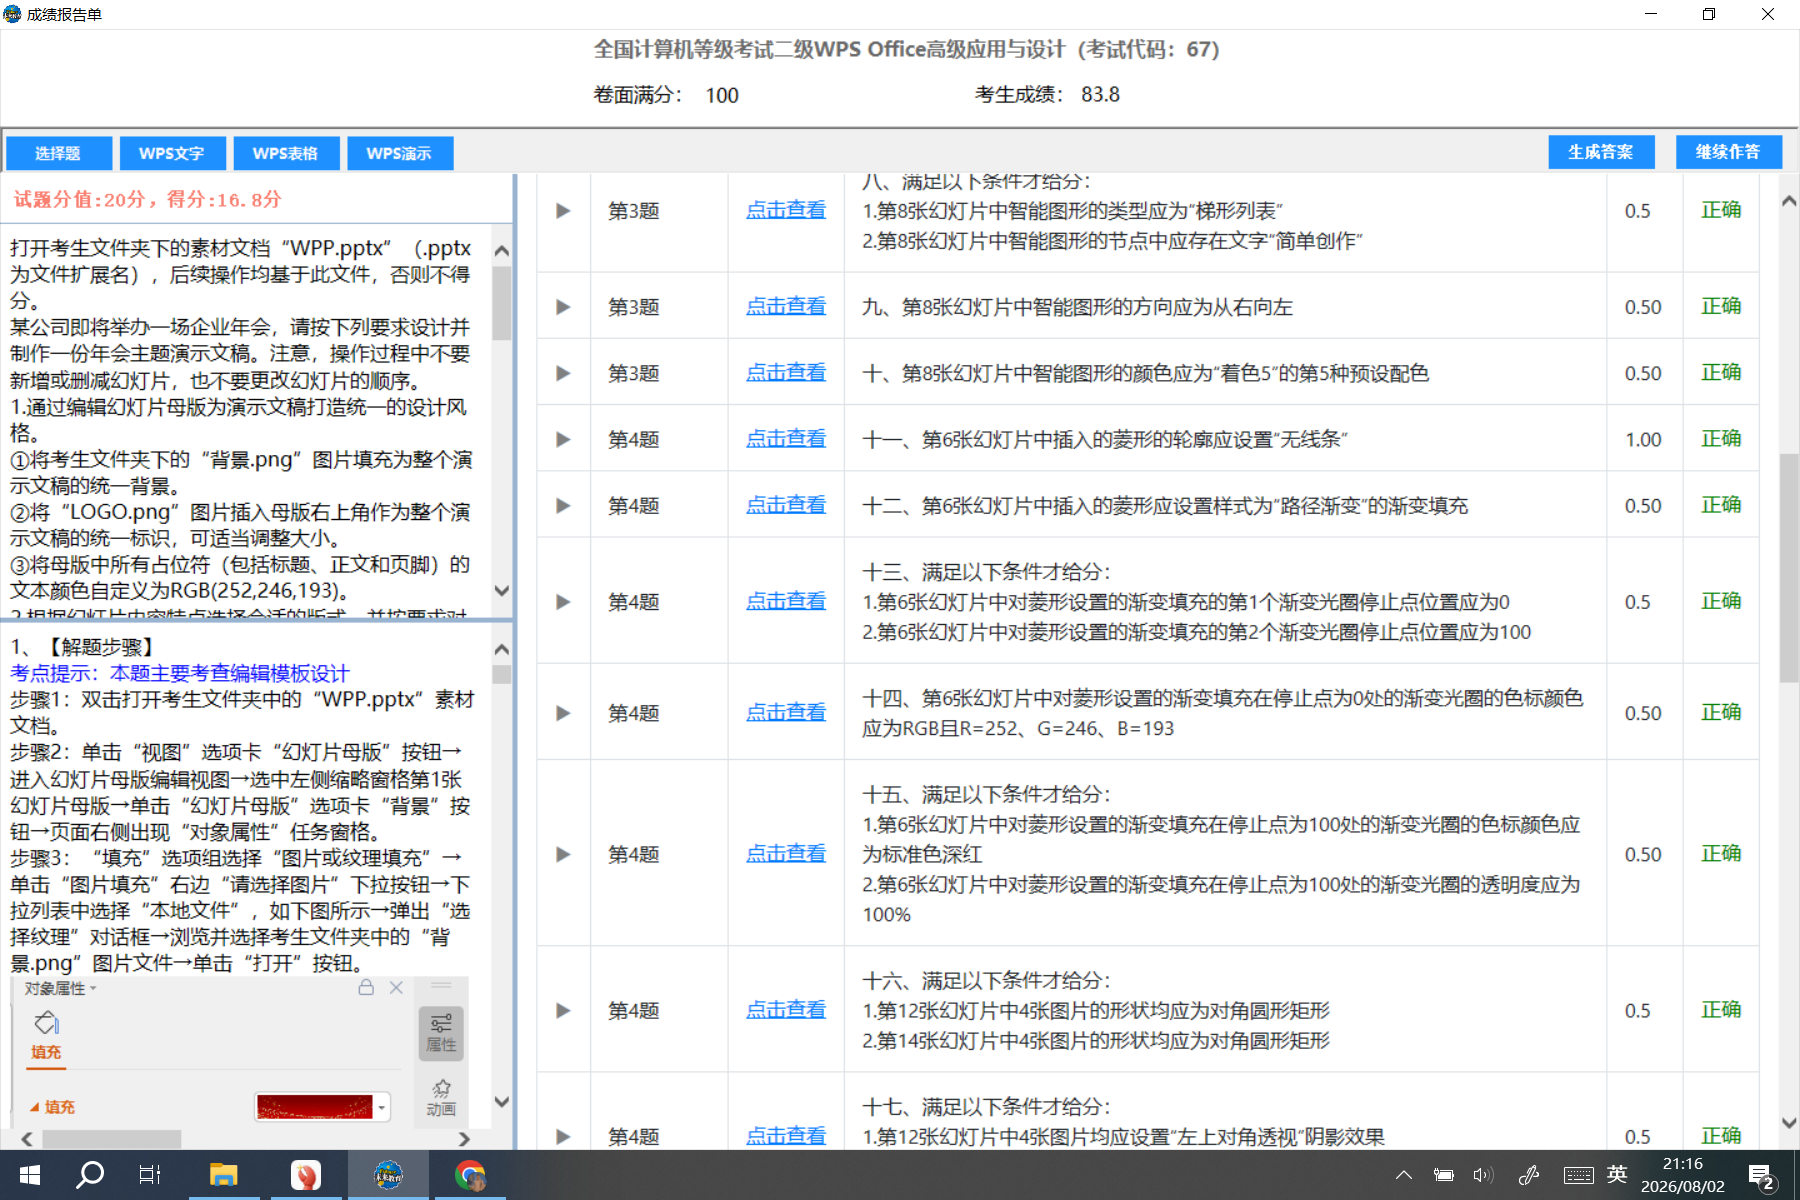The width and height of the screenshot is (1800, 1200).
Task: Expand the row about 对角圆形矩形 picture shape
Action: [x=563, y=1010]
